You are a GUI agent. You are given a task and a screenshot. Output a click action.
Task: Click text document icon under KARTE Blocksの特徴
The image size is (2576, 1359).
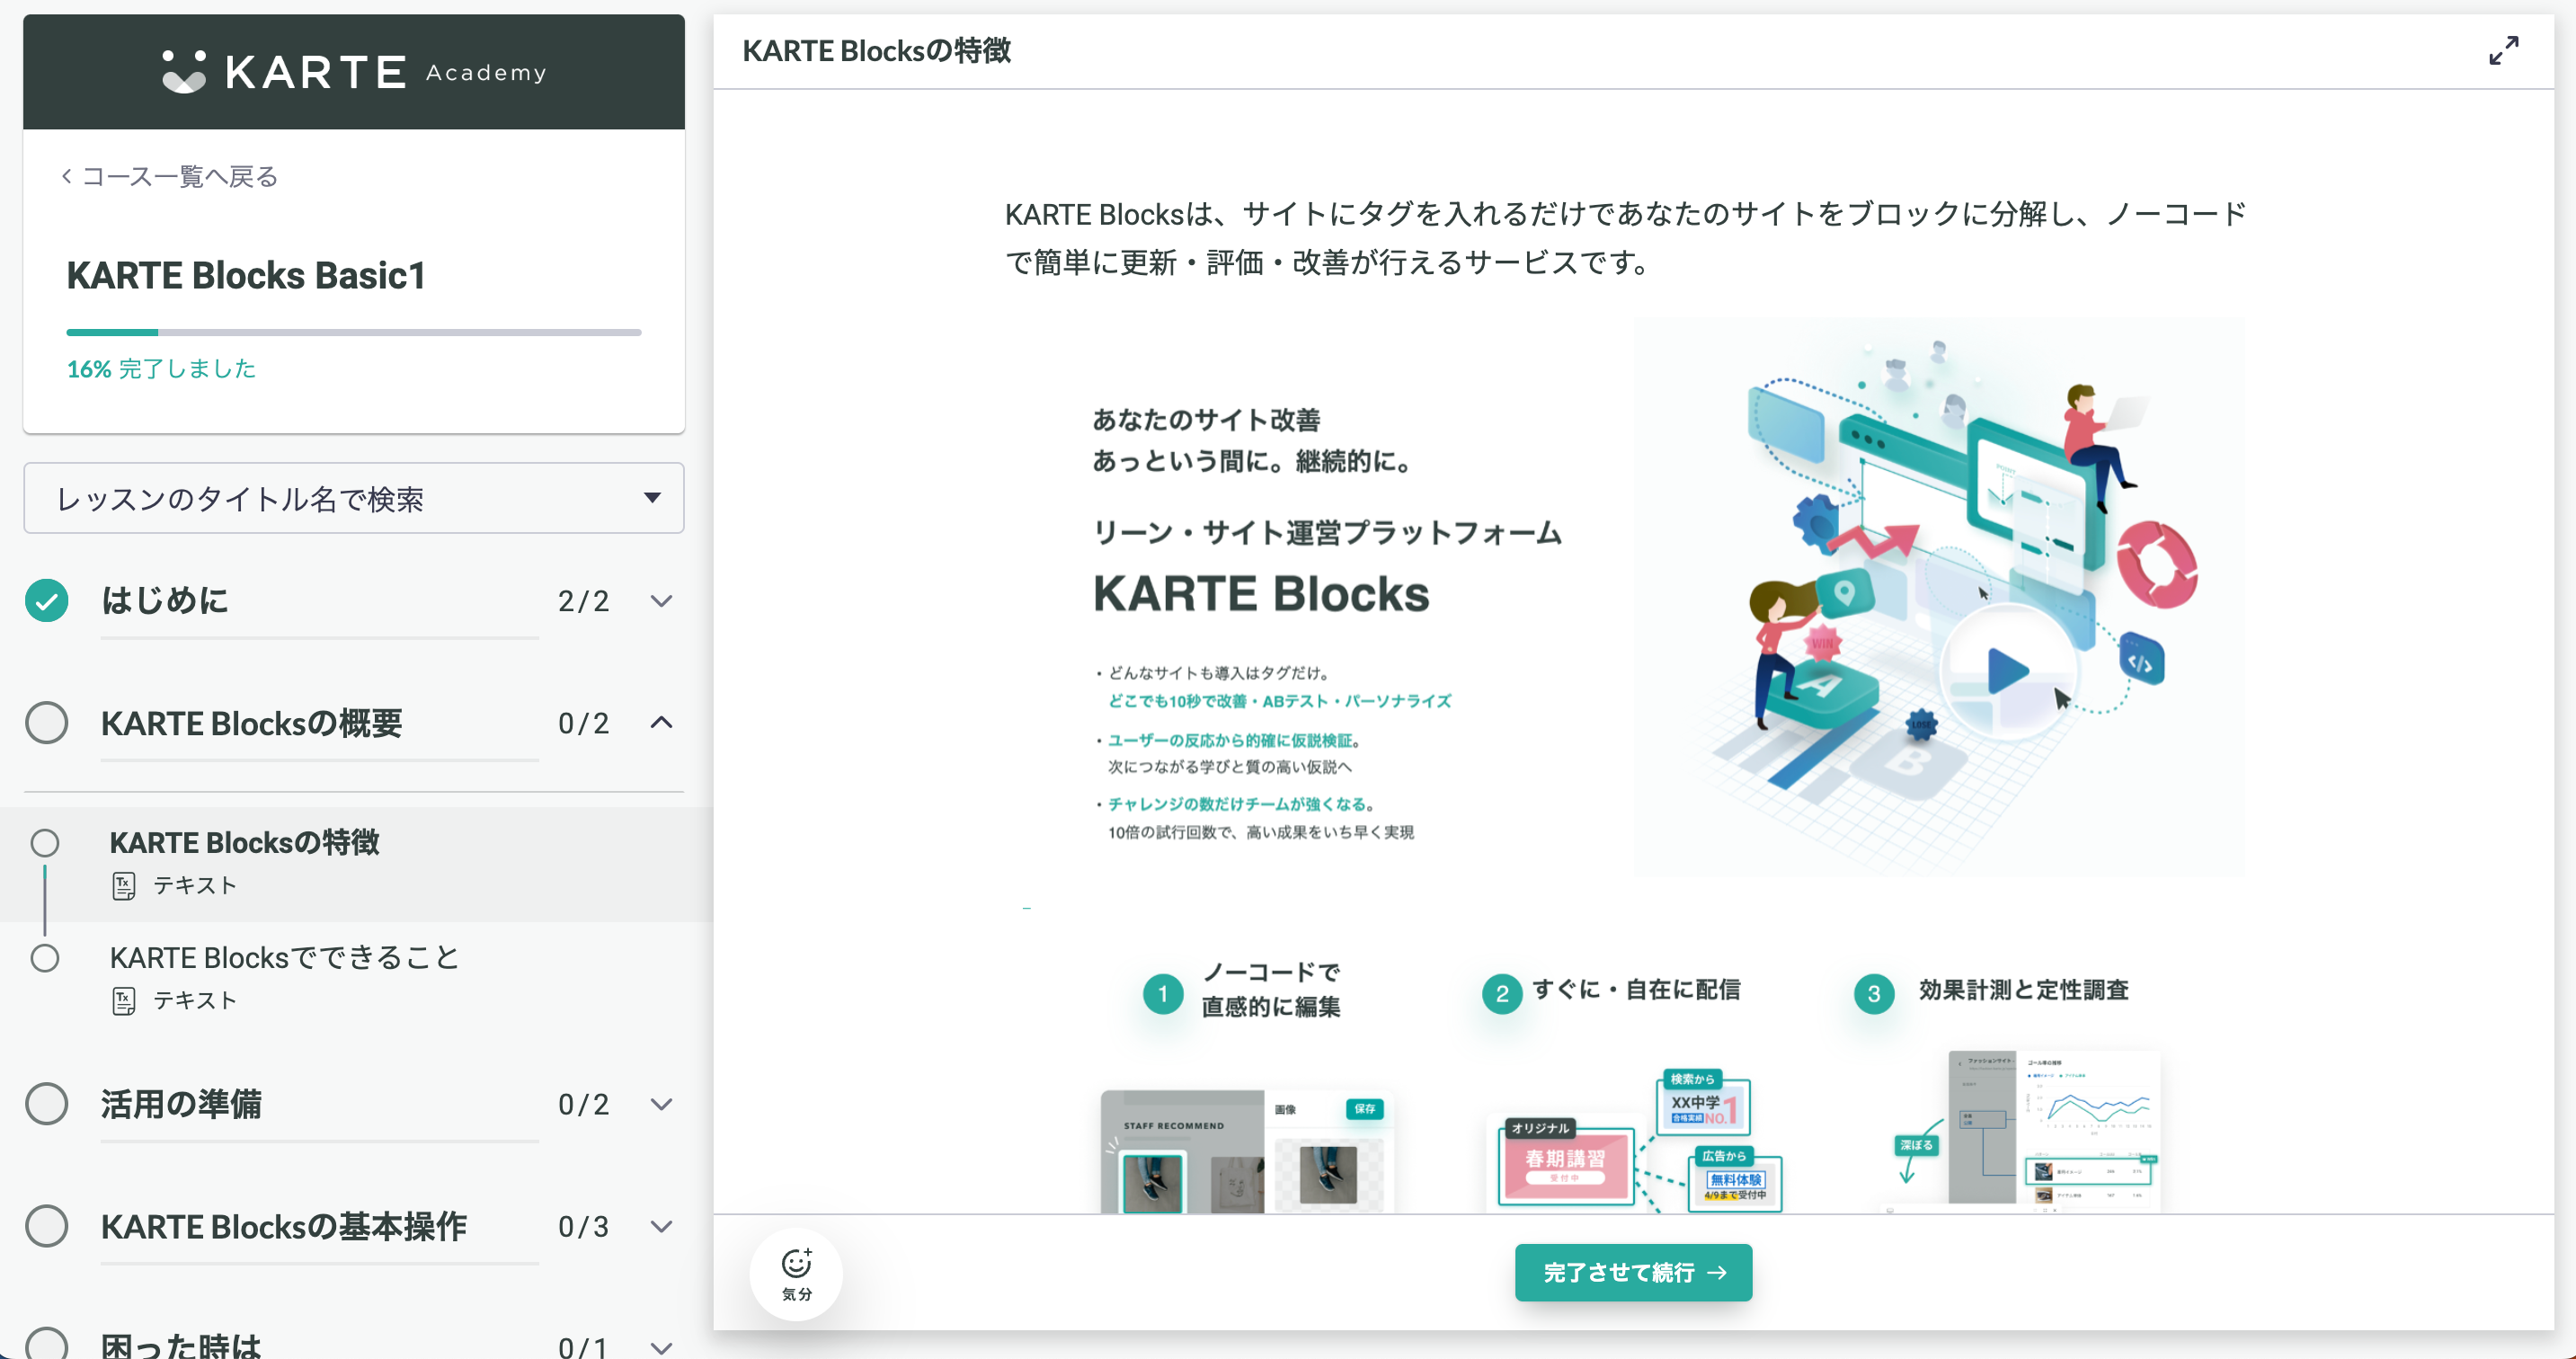coord(124,886)
